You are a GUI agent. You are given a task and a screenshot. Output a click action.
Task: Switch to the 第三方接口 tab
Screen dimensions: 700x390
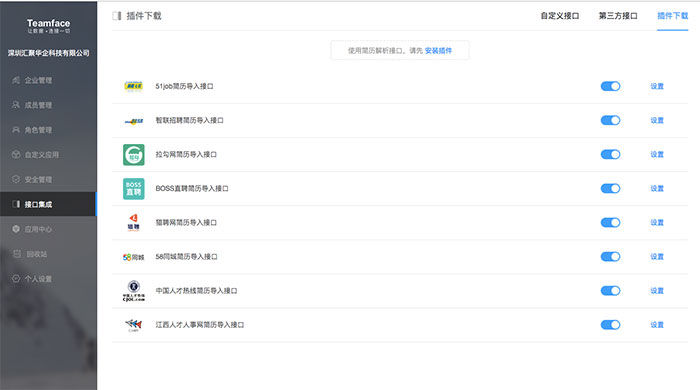618,16
